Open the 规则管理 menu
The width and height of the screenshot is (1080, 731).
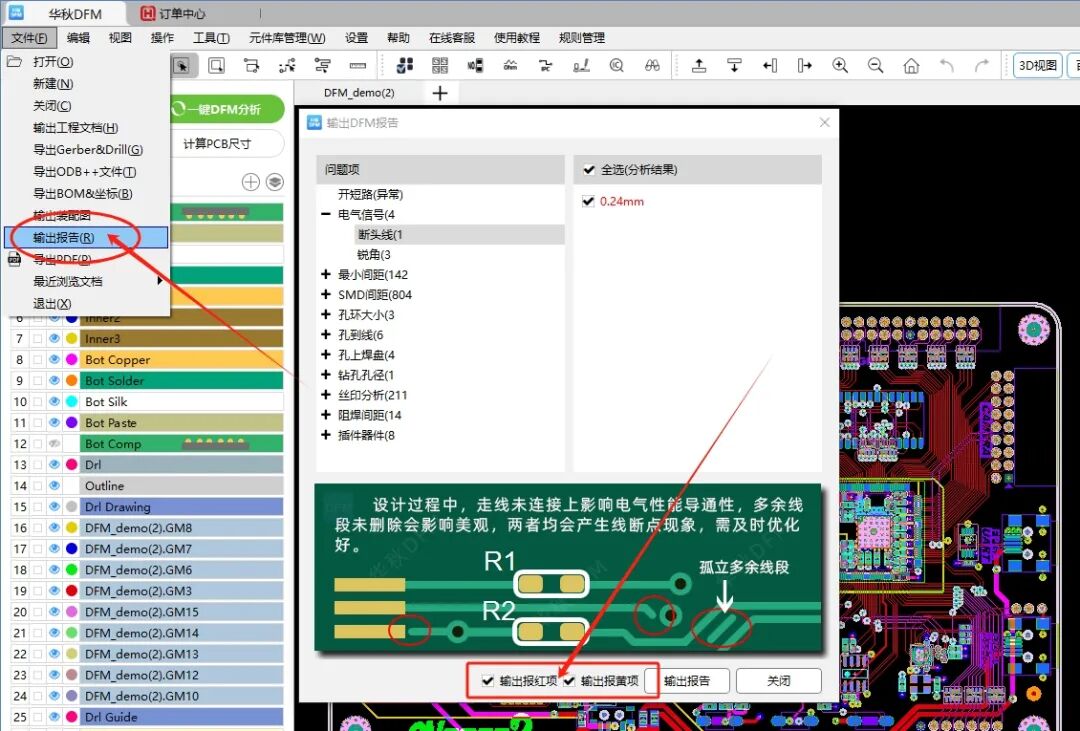pos(581,38)
